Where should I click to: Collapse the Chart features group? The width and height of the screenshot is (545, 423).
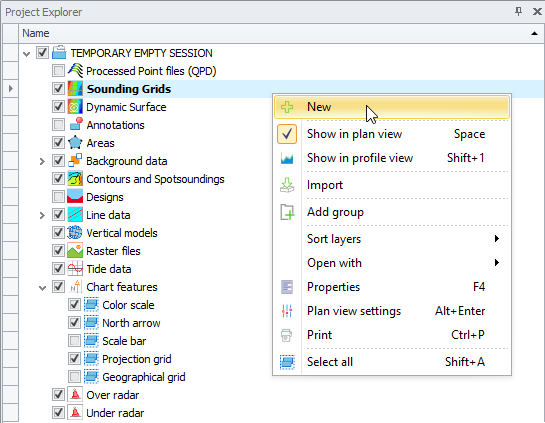click(42, 288)
